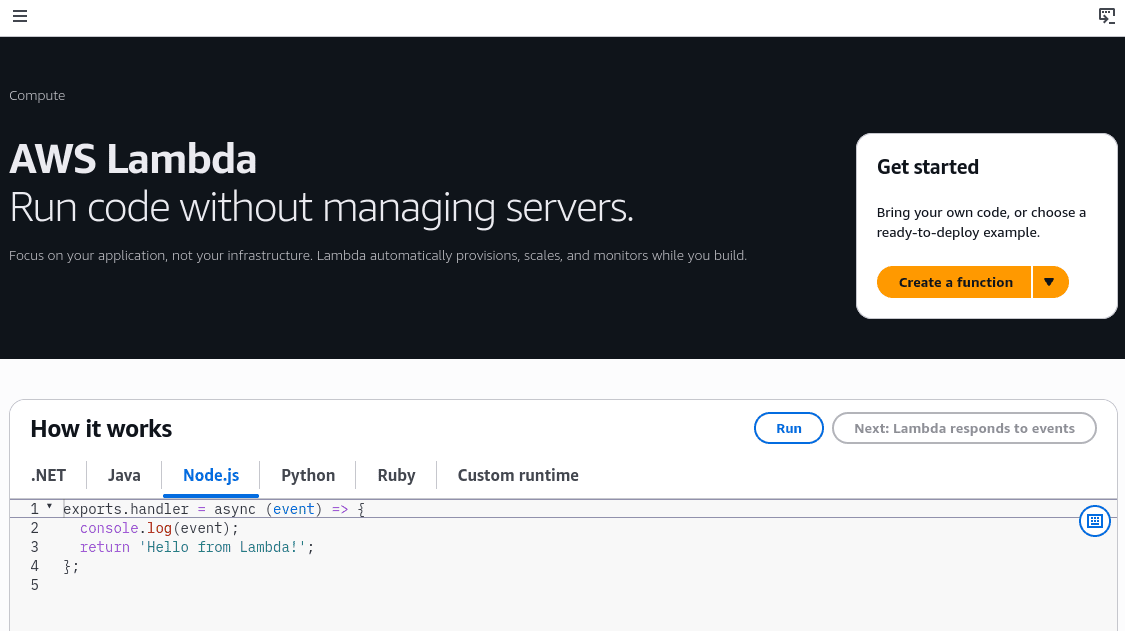The height and width of the screenshot is (631, 1125).
Task: Place cursor on the exports.handler code line
Action: pyautogui.click(x=214, y=509)
